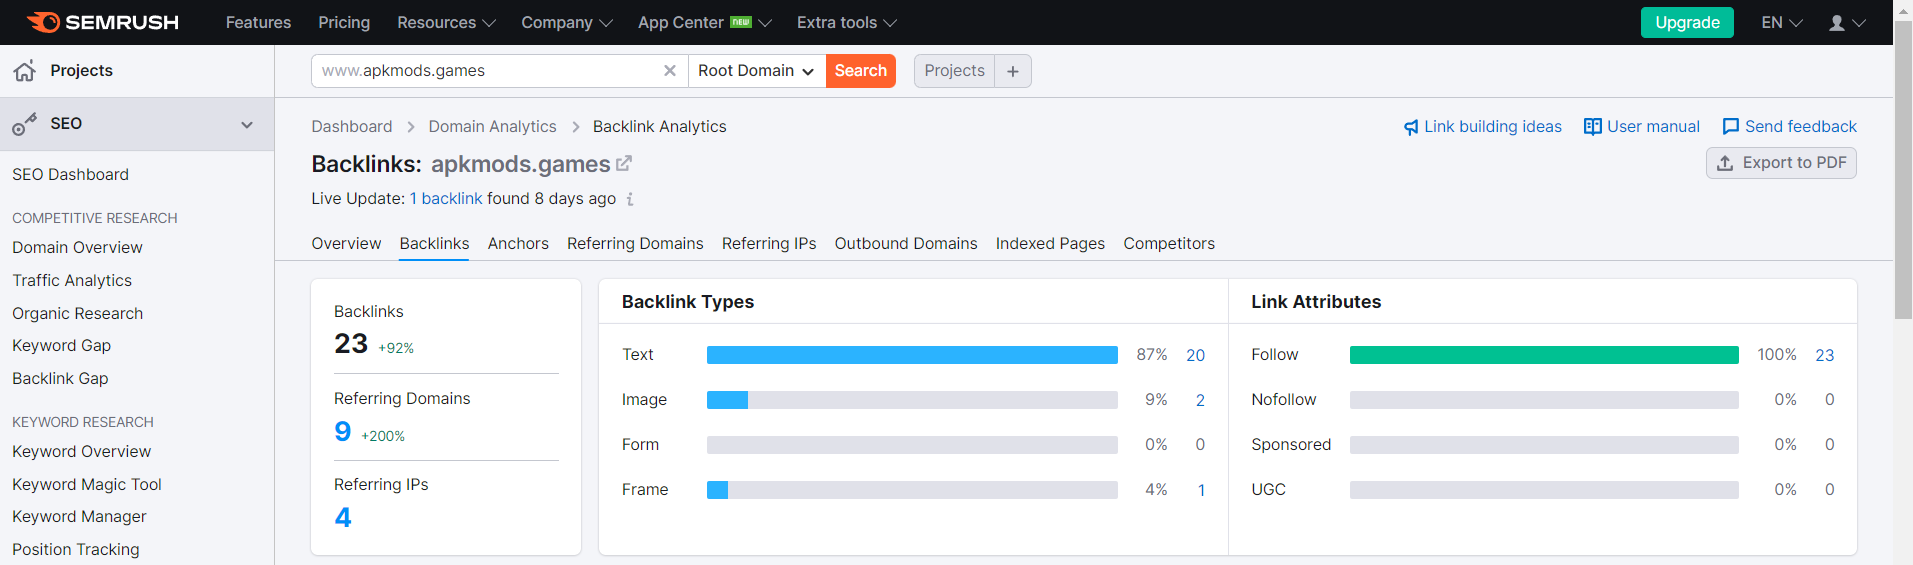Viewport: 1913px width, 565px height.
Task: Click the 1 backlink link
Action: click(446, 198)
